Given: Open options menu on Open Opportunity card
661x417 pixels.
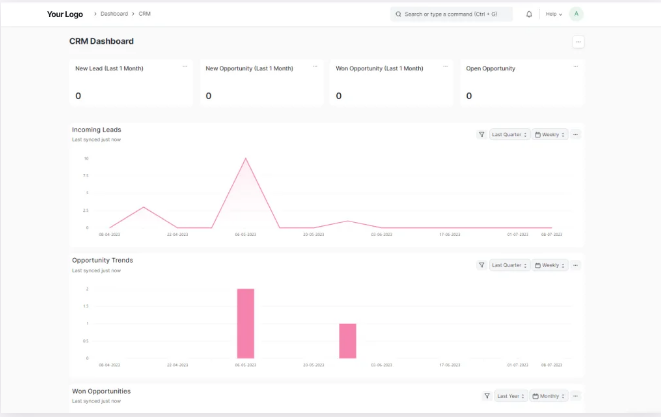Looking at the screenshot, I should coord(576,67).
